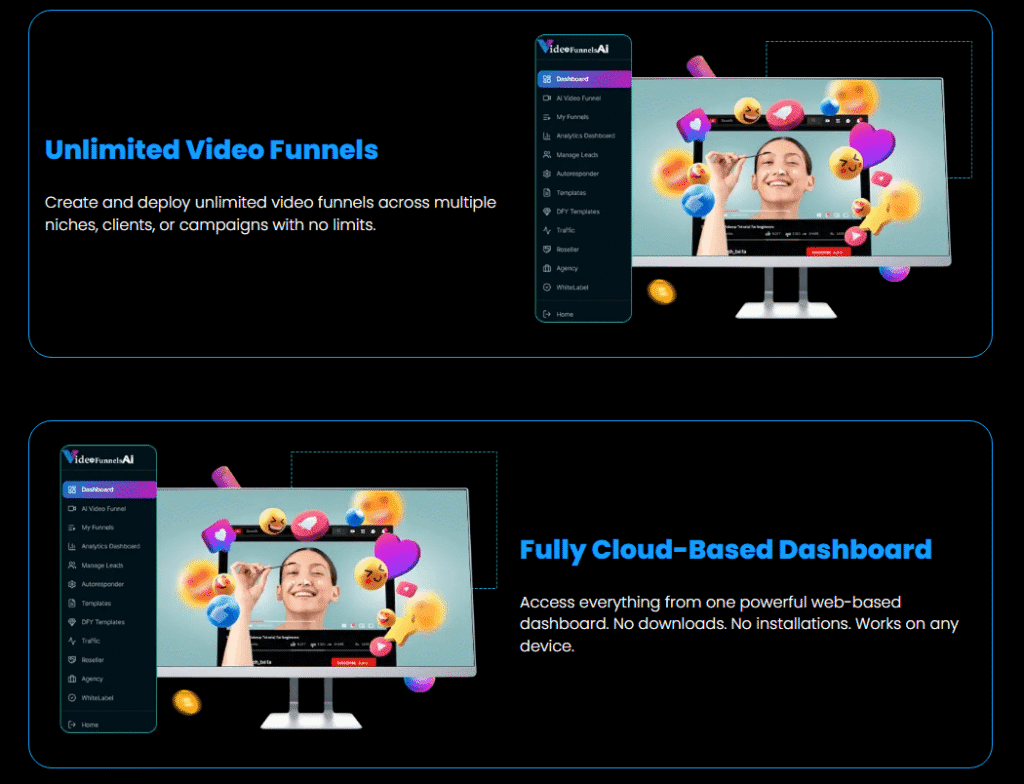Click the Analytics Dashboard chart icon
This screenshot has width=1024, height=784.
[71, 546]
